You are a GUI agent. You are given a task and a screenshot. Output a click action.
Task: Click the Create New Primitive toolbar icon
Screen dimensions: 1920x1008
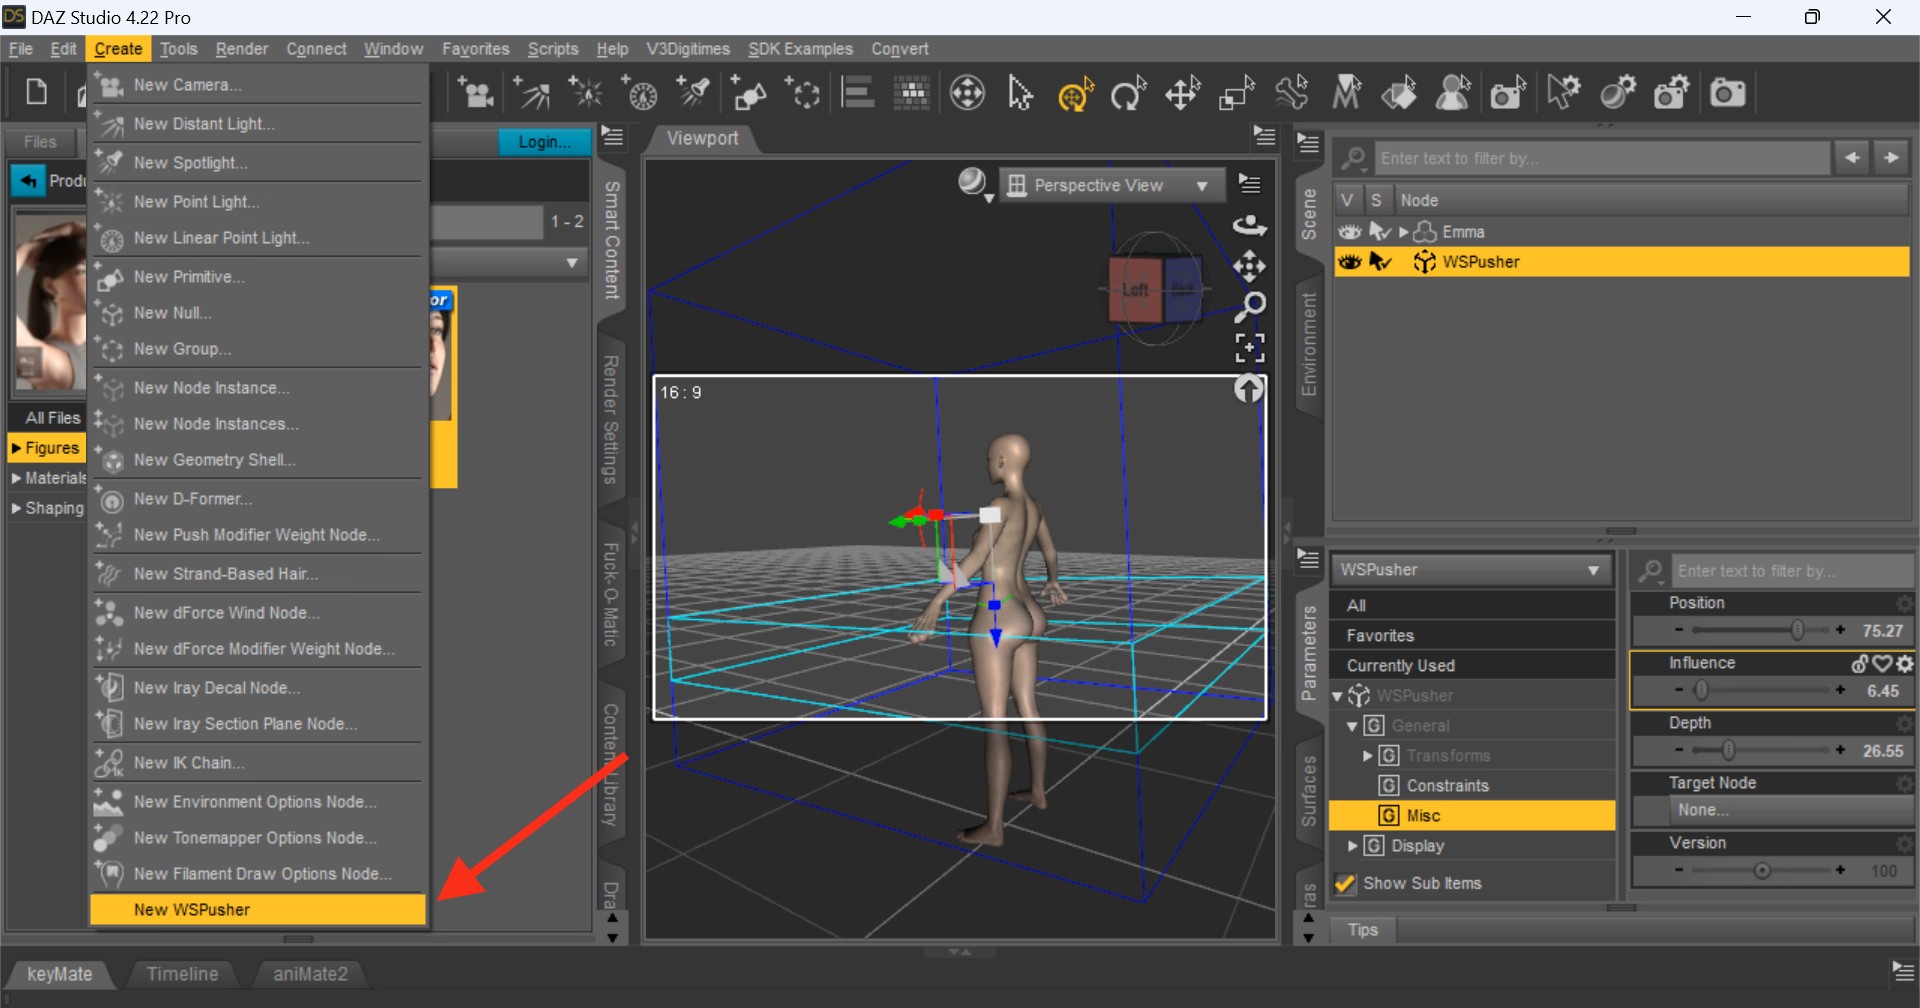click(749, 93)
